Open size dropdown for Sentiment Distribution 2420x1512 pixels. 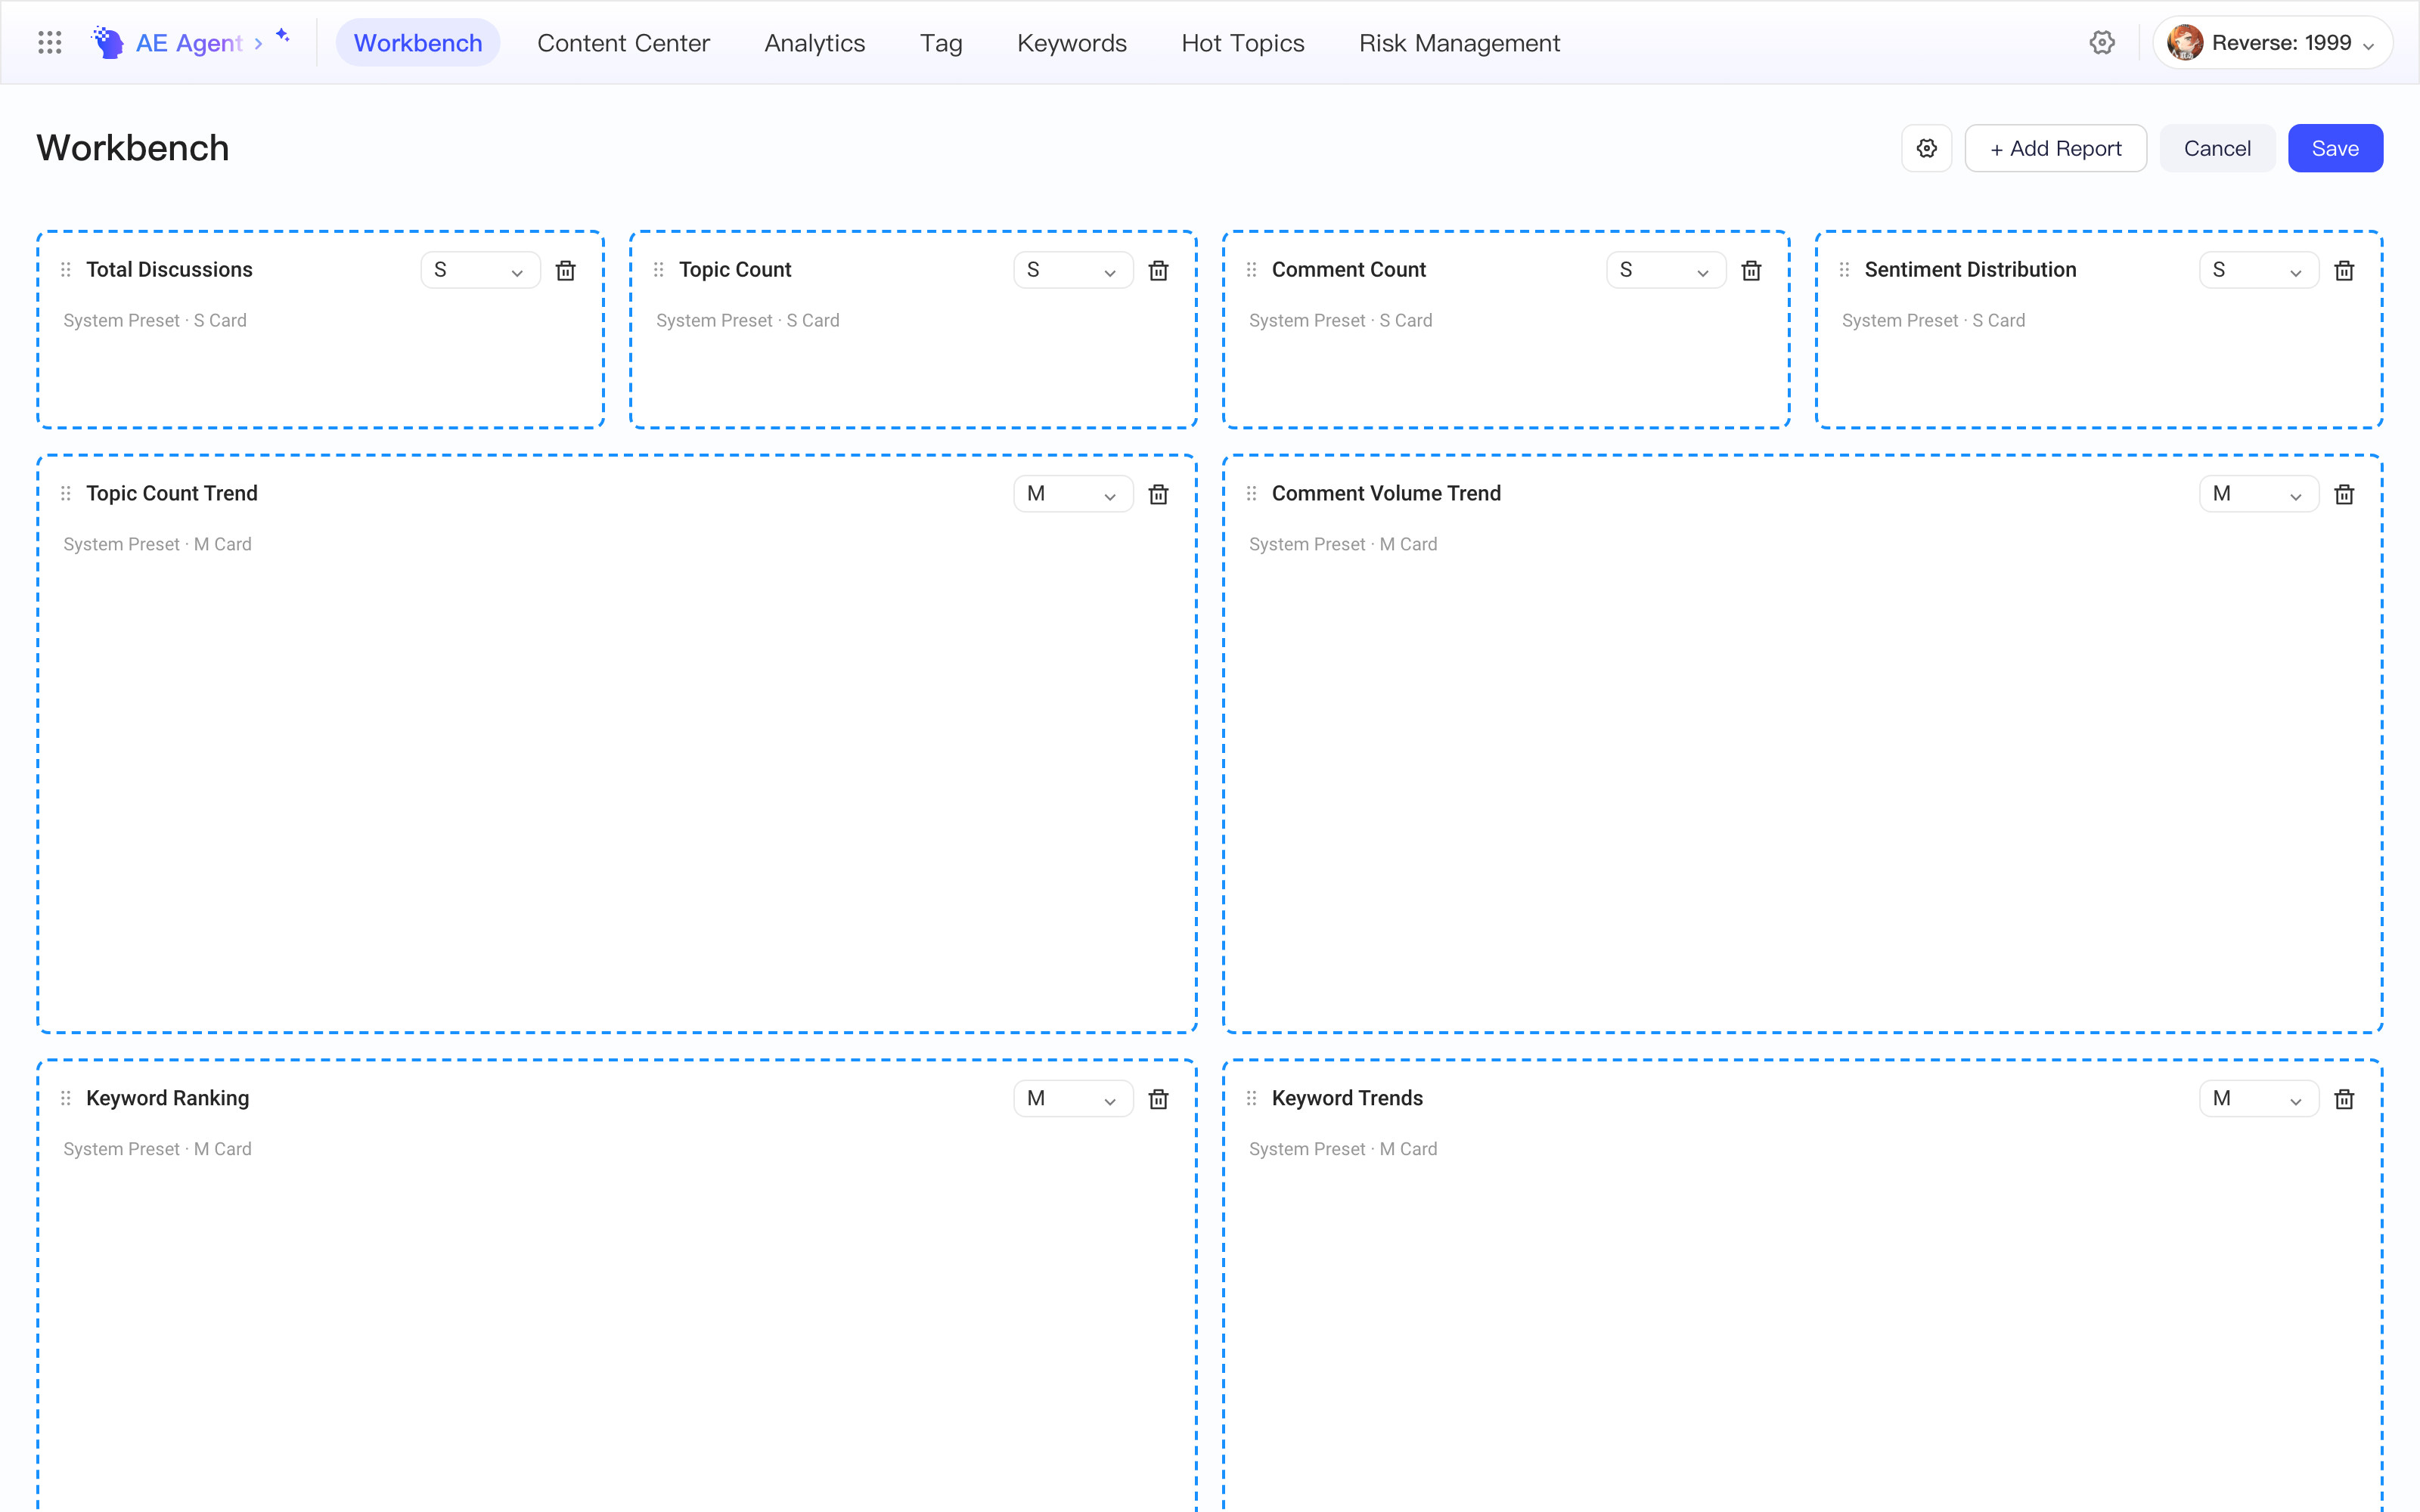pyautogui.click(x=2259, y=270)
